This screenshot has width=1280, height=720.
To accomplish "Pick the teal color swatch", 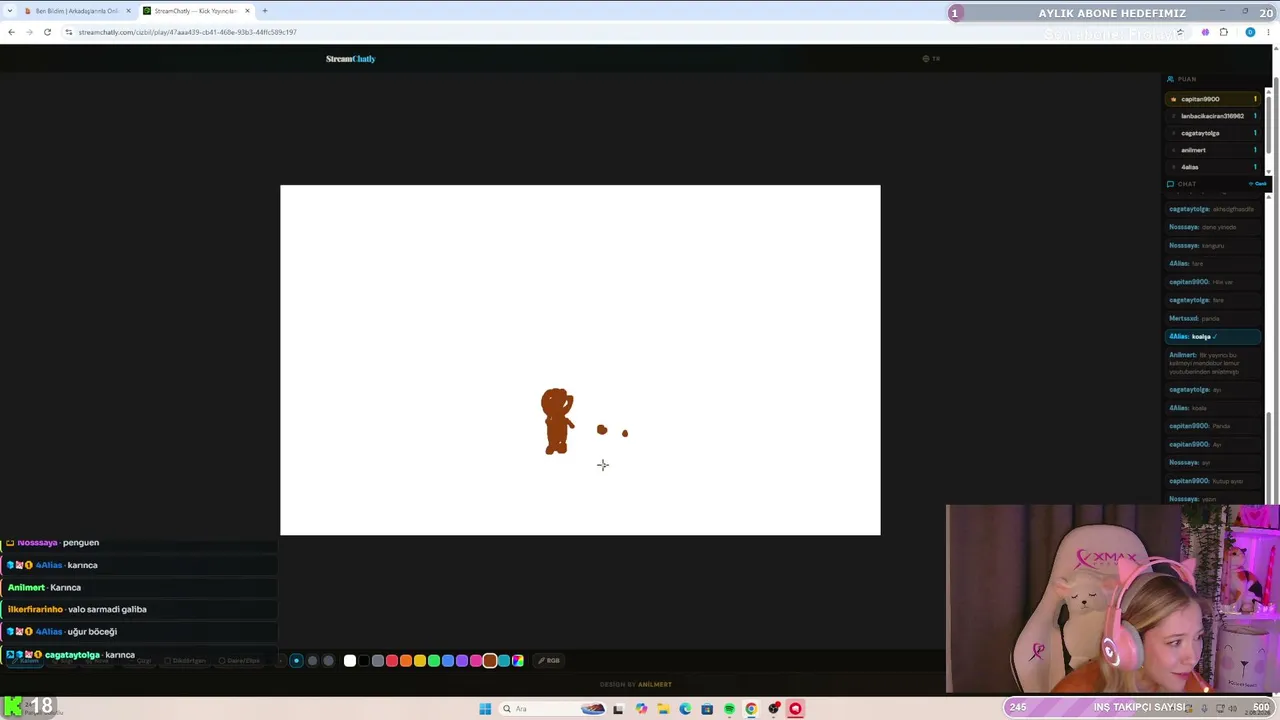I will (504, 660).
